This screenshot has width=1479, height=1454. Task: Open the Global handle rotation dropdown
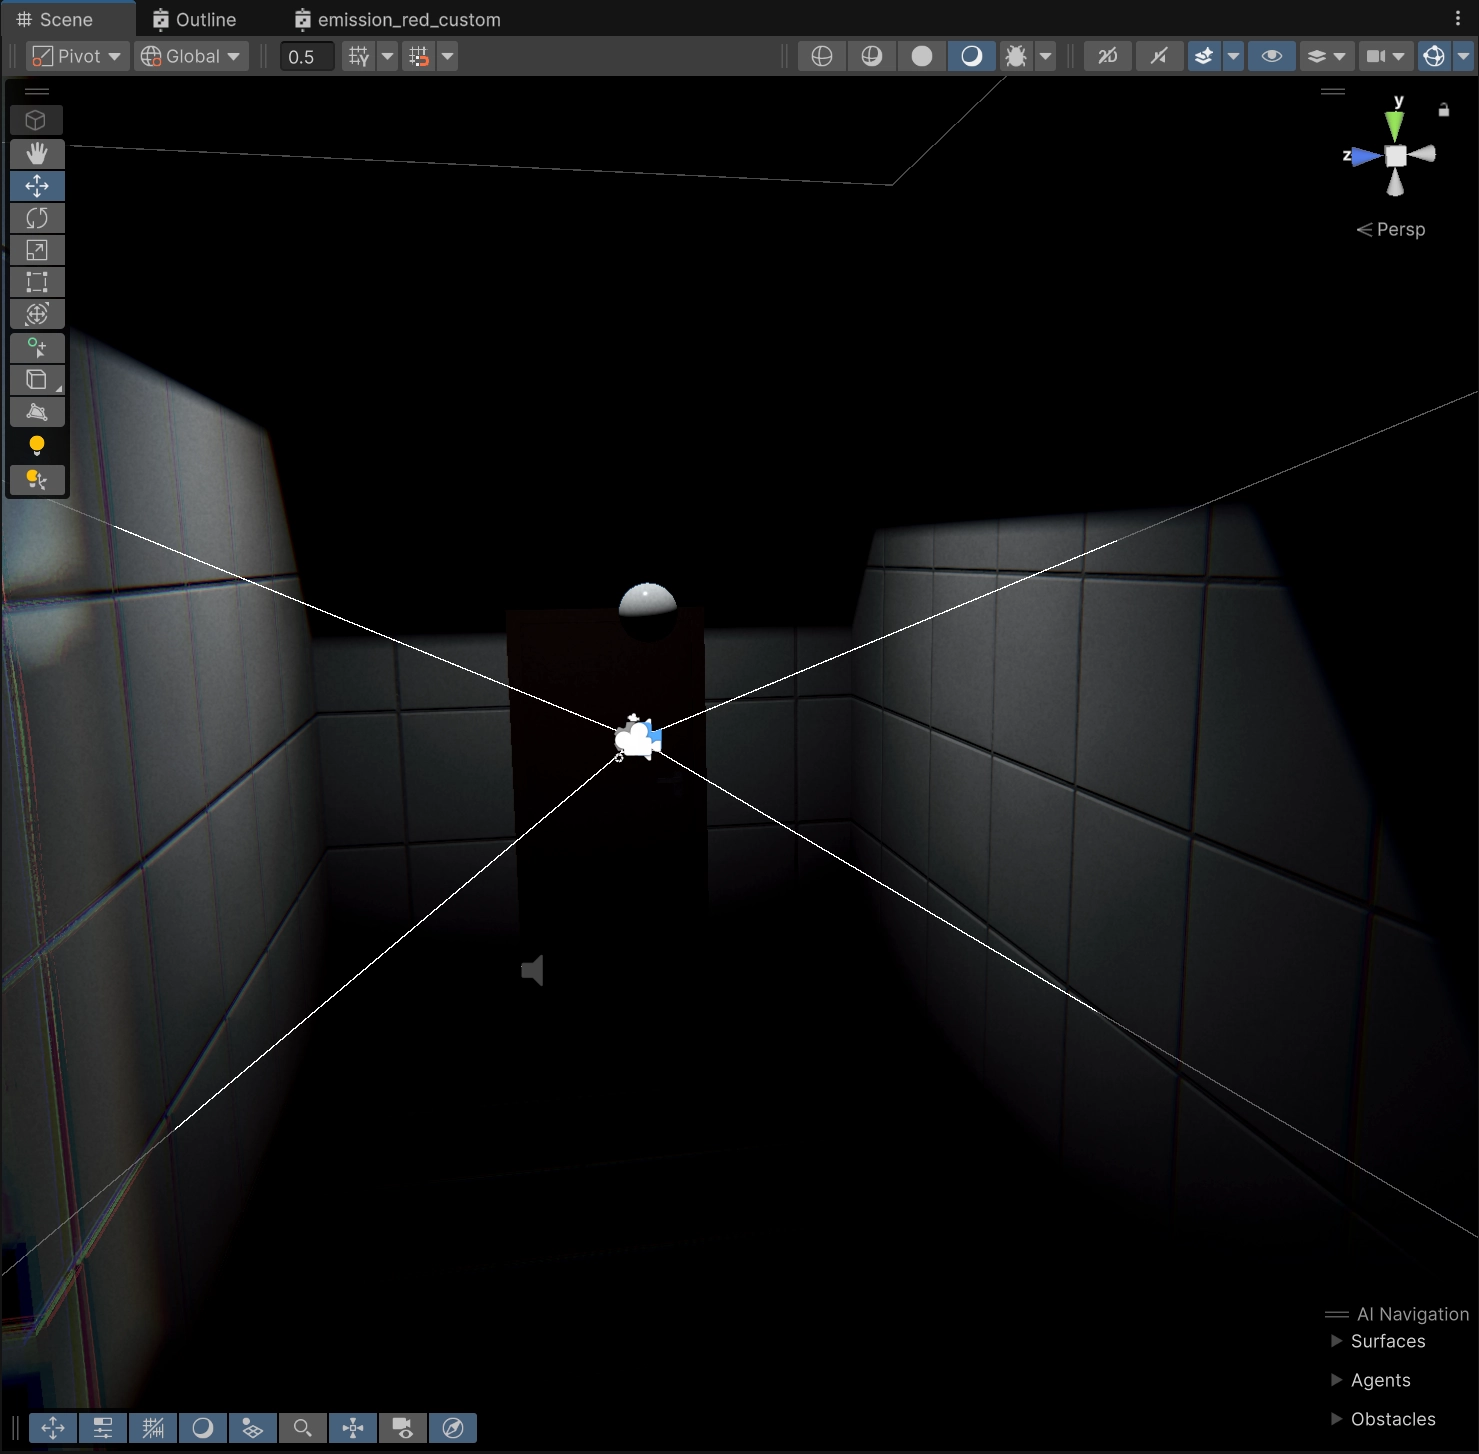191,56
